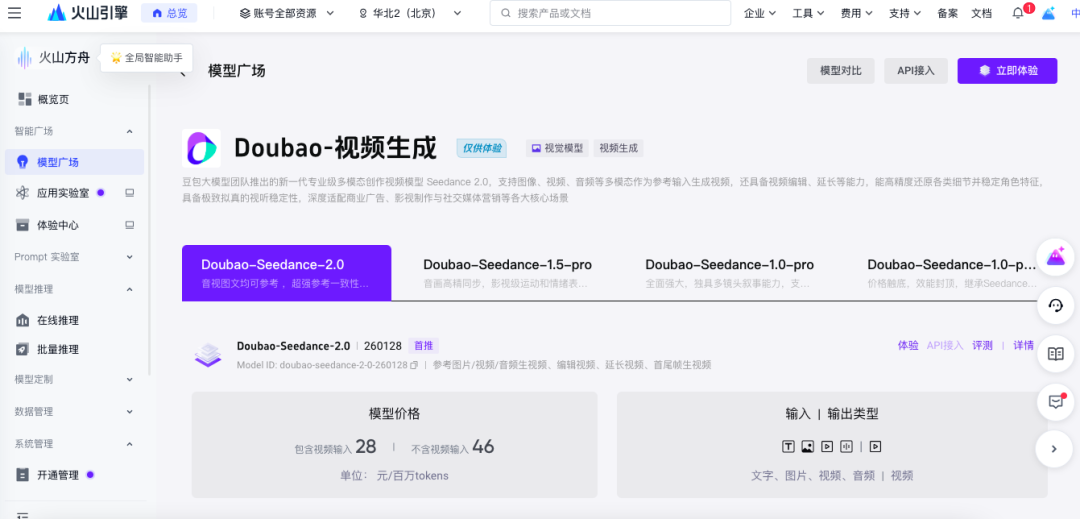Viewport: 1080px width, 519px height.
Task: Copy the Model ID with copy icon
Action: 414,365
